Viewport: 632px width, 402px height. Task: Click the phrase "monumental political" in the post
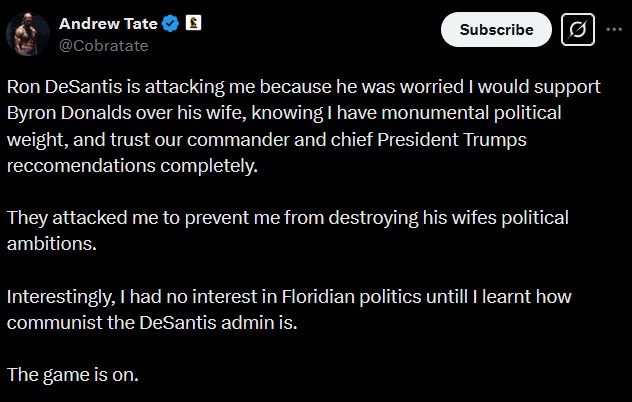(471, 113)
